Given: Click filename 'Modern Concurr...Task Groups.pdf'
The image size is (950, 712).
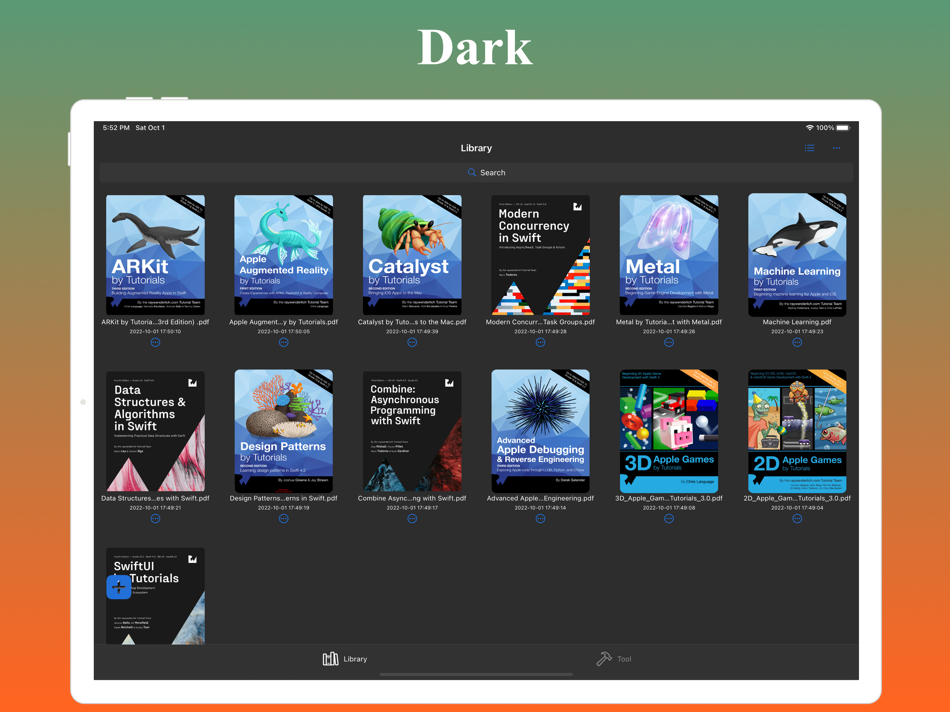Looking at the screenshot, I should coord(540,322).
